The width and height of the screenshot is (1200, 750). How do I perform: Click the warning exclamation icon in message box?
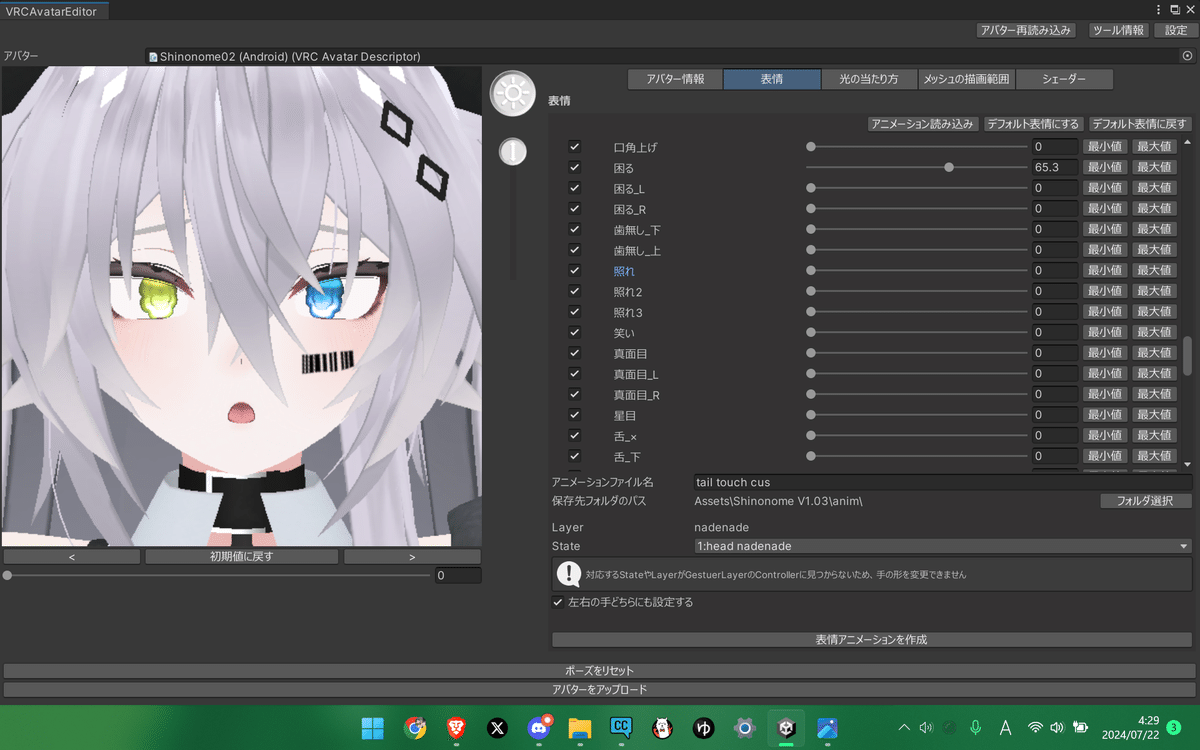tap(569, 574)
